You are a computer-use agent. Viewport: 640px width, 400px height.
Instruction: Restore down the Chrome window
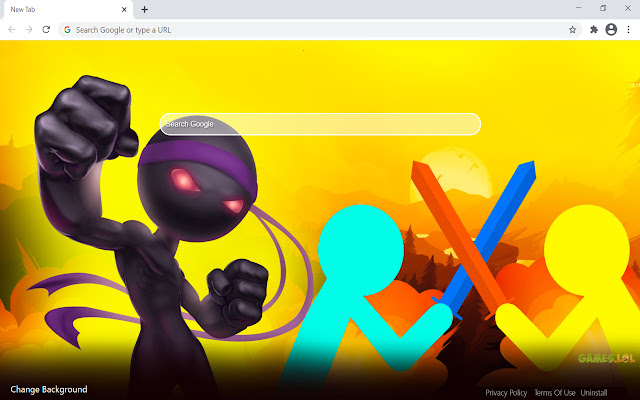pos(603,8)
